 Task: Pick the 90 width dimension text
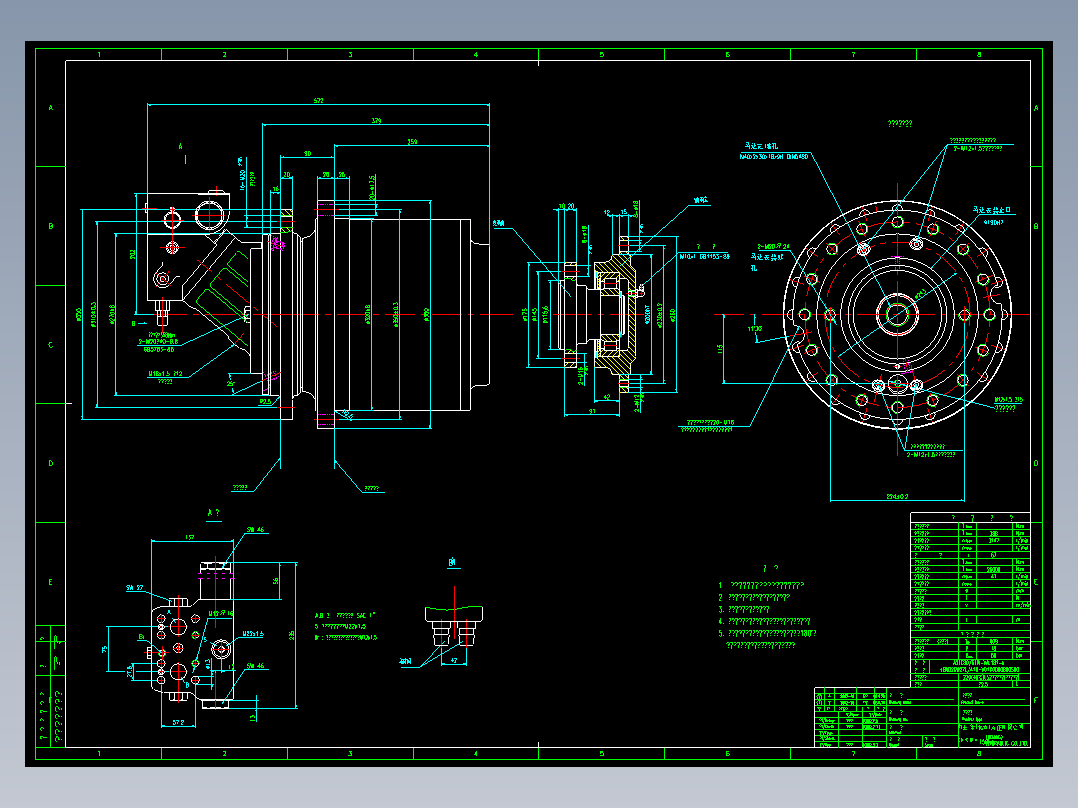click(307, 154)
